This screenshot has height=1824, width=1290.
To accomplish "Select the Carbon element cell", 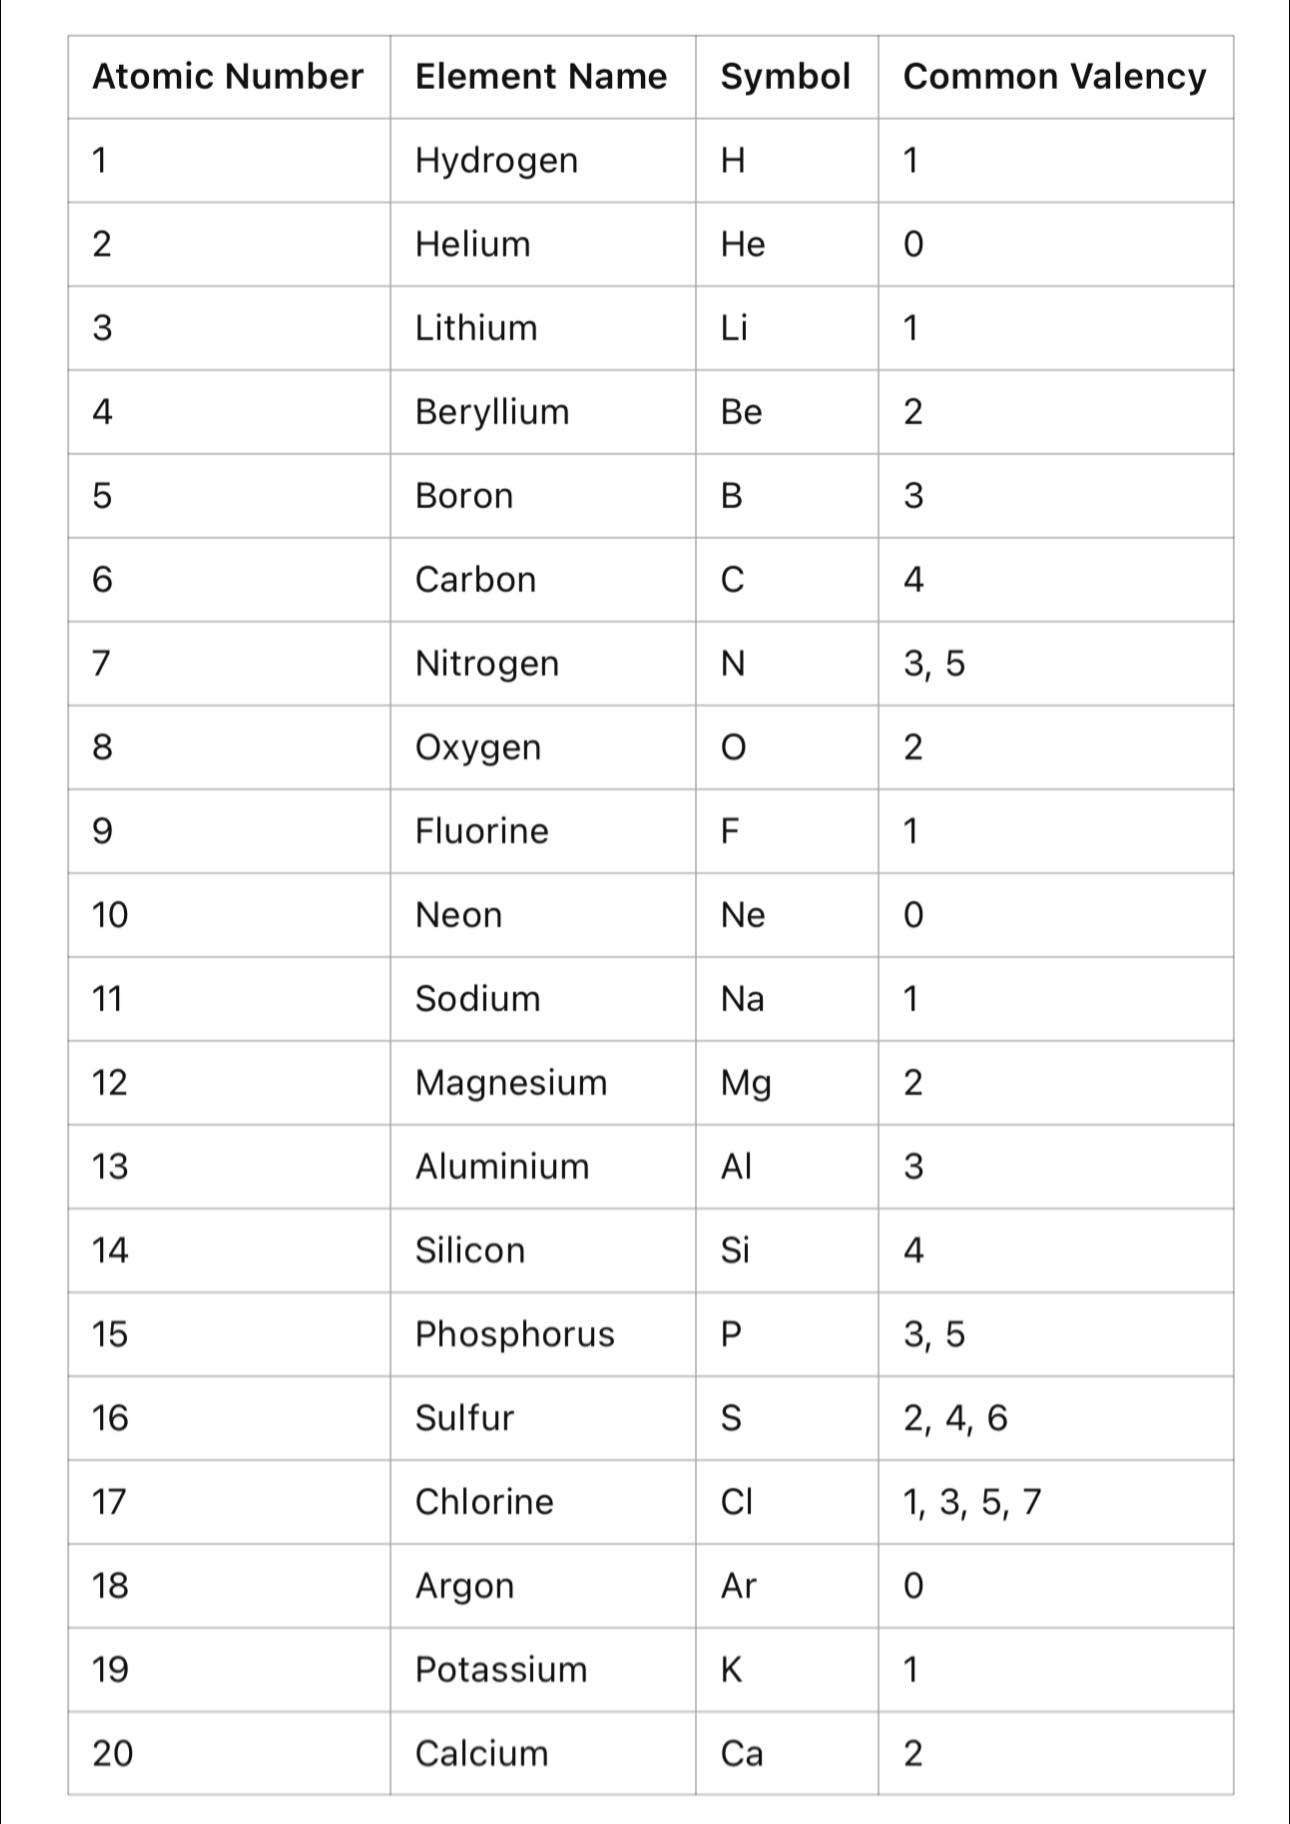I will (543, 580).
